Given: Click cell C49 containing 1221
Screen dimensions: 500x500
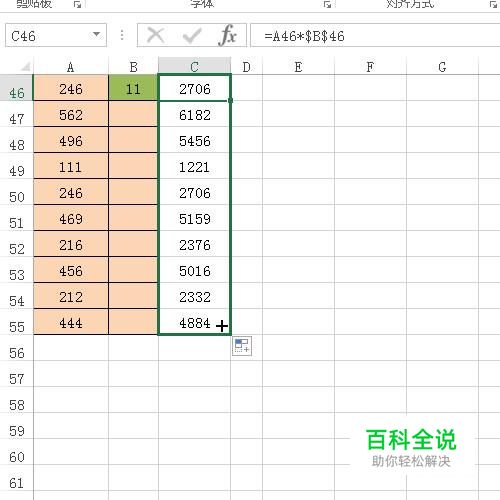Looking at the screenshot, I should (195, 166).
